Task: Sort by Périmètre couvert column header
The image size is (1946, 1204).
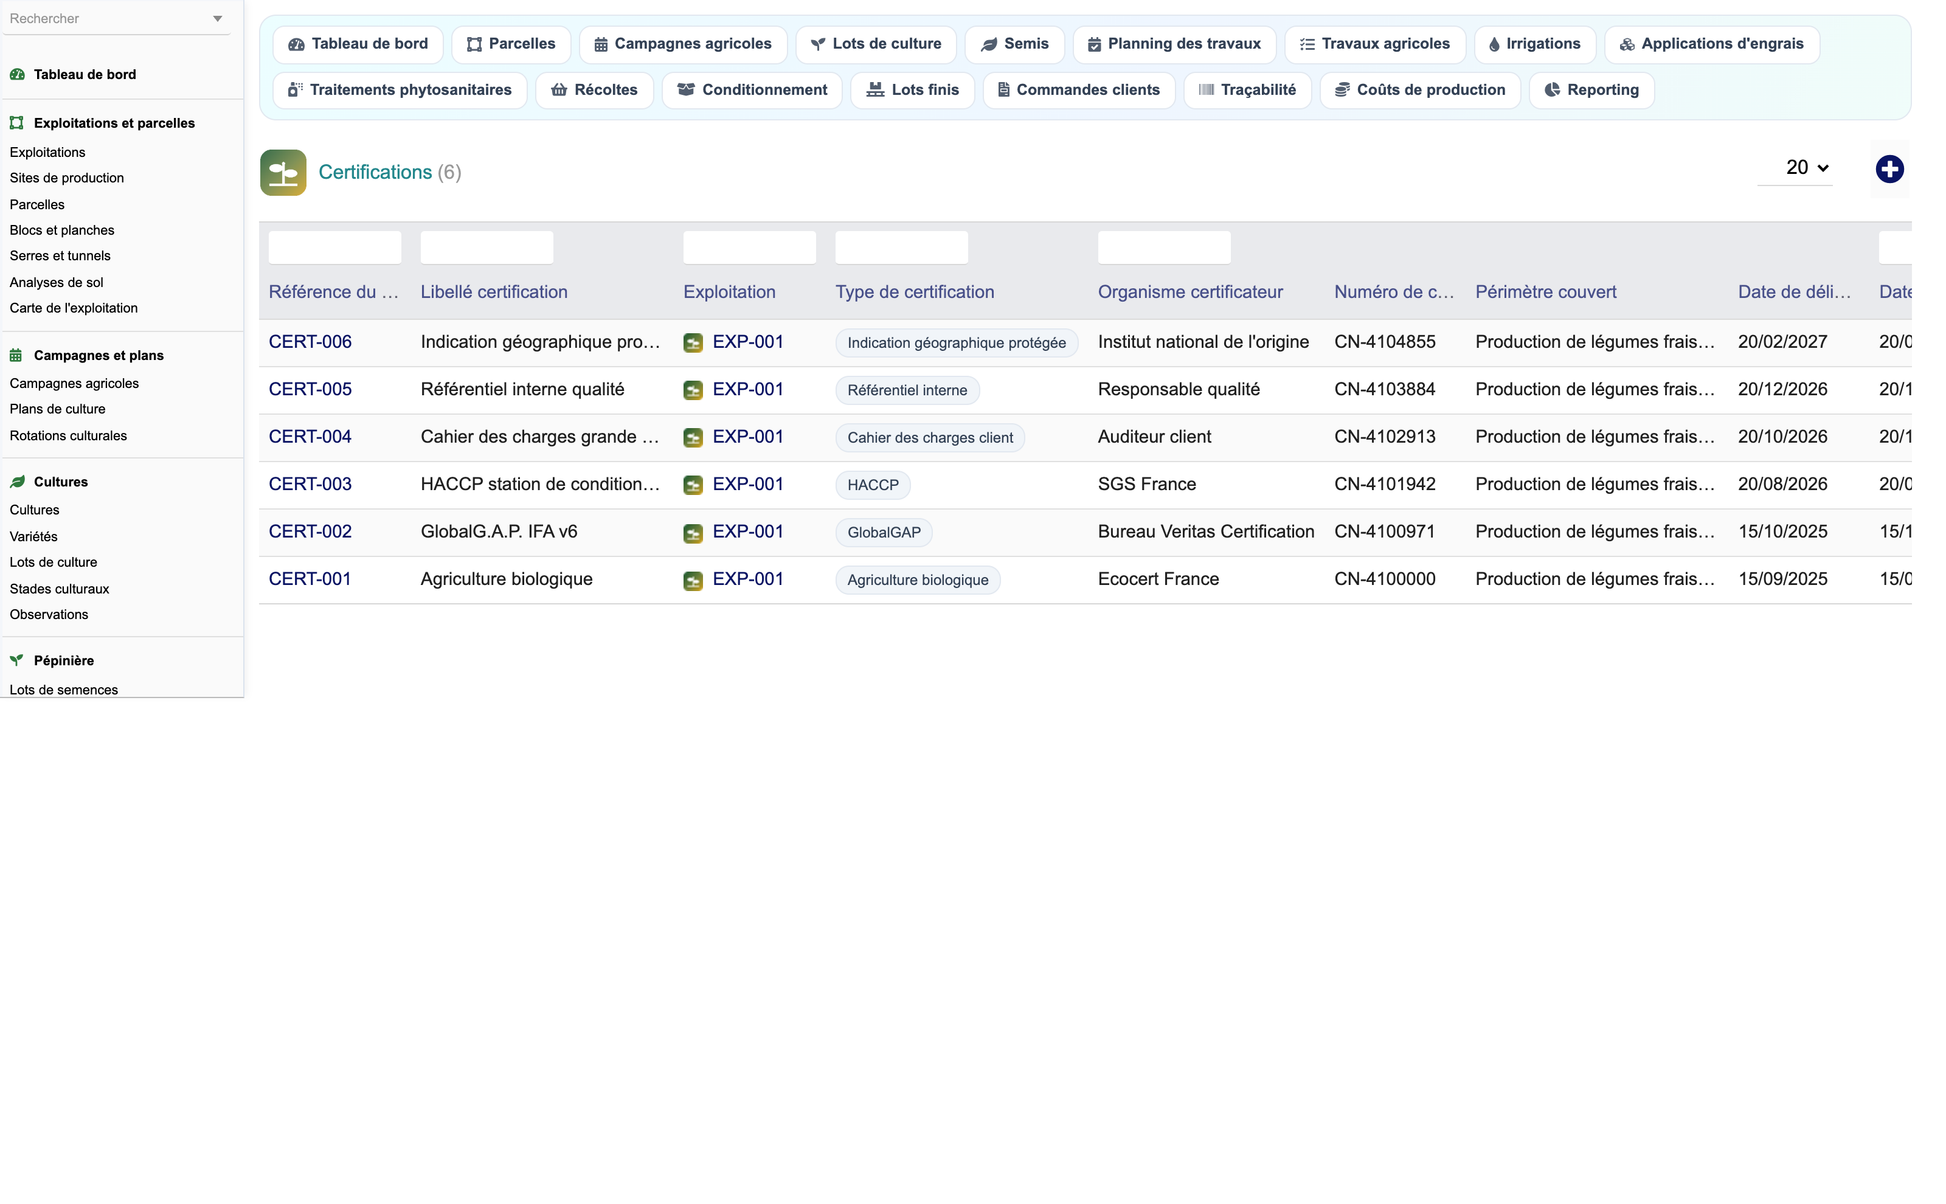Action: tap(1545, 292)
